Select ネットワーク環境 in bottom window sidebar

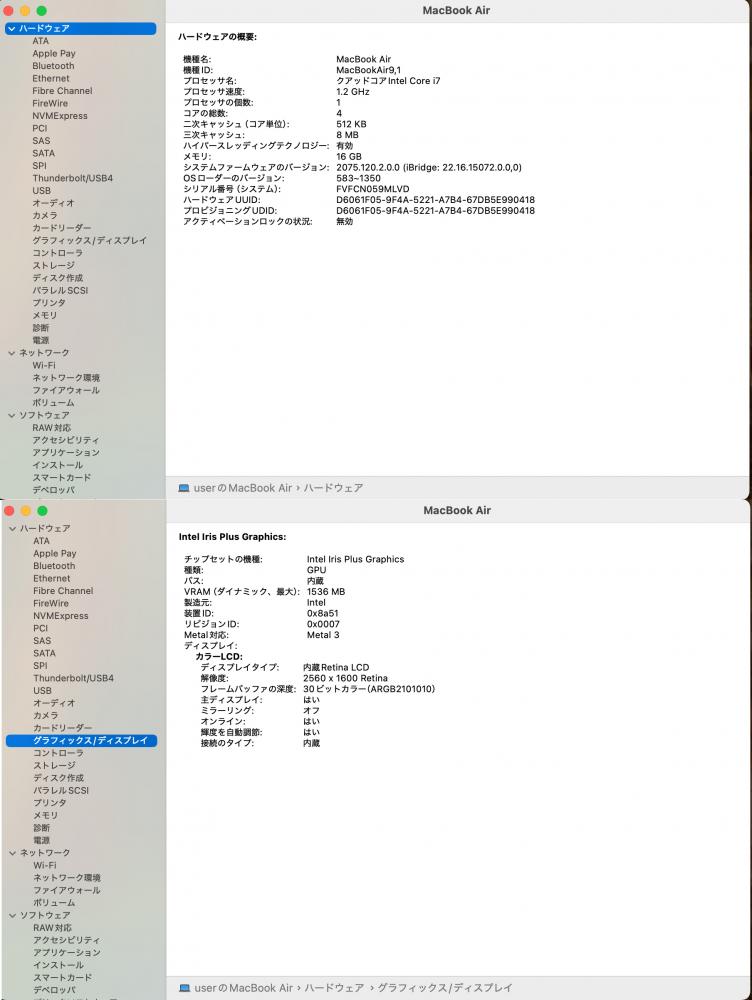click(x=67, y=878)
